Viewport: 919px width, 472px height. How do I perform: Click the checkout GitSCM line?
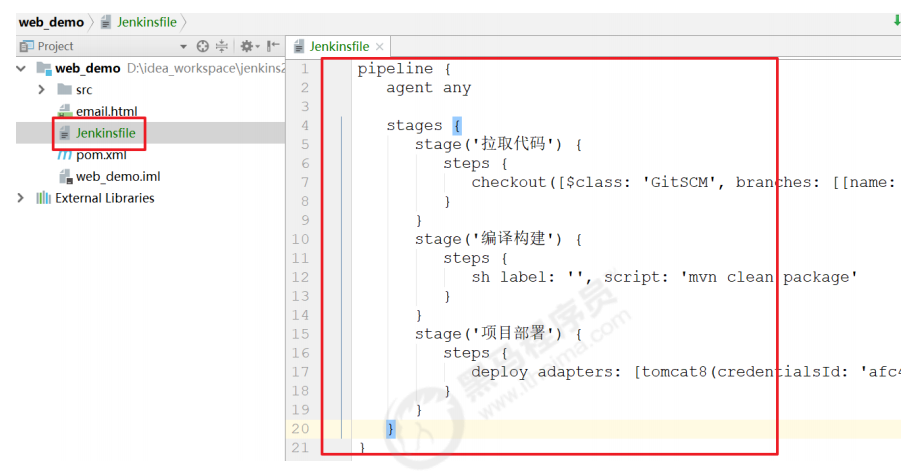(684, 182)
